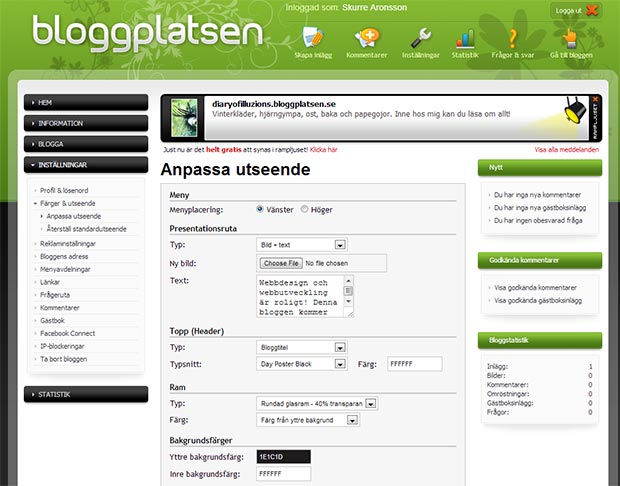Screen dimensions: 620x486
Task: Open the Presentationsruta Typ dropdown
Action: (x=300, y=244)
